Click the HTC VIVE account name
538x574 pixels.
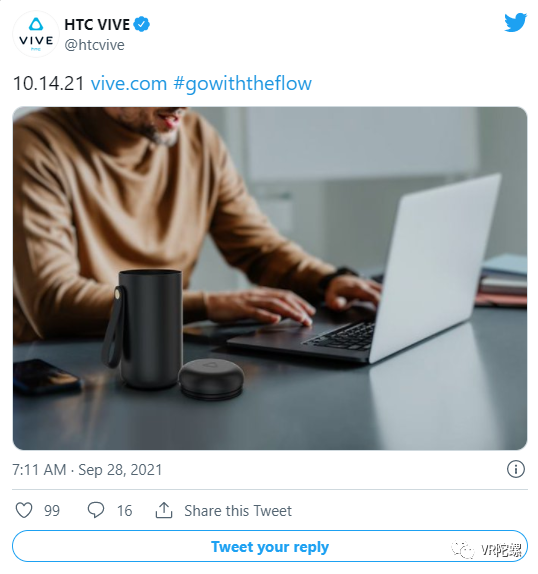(x=97, y=25)
